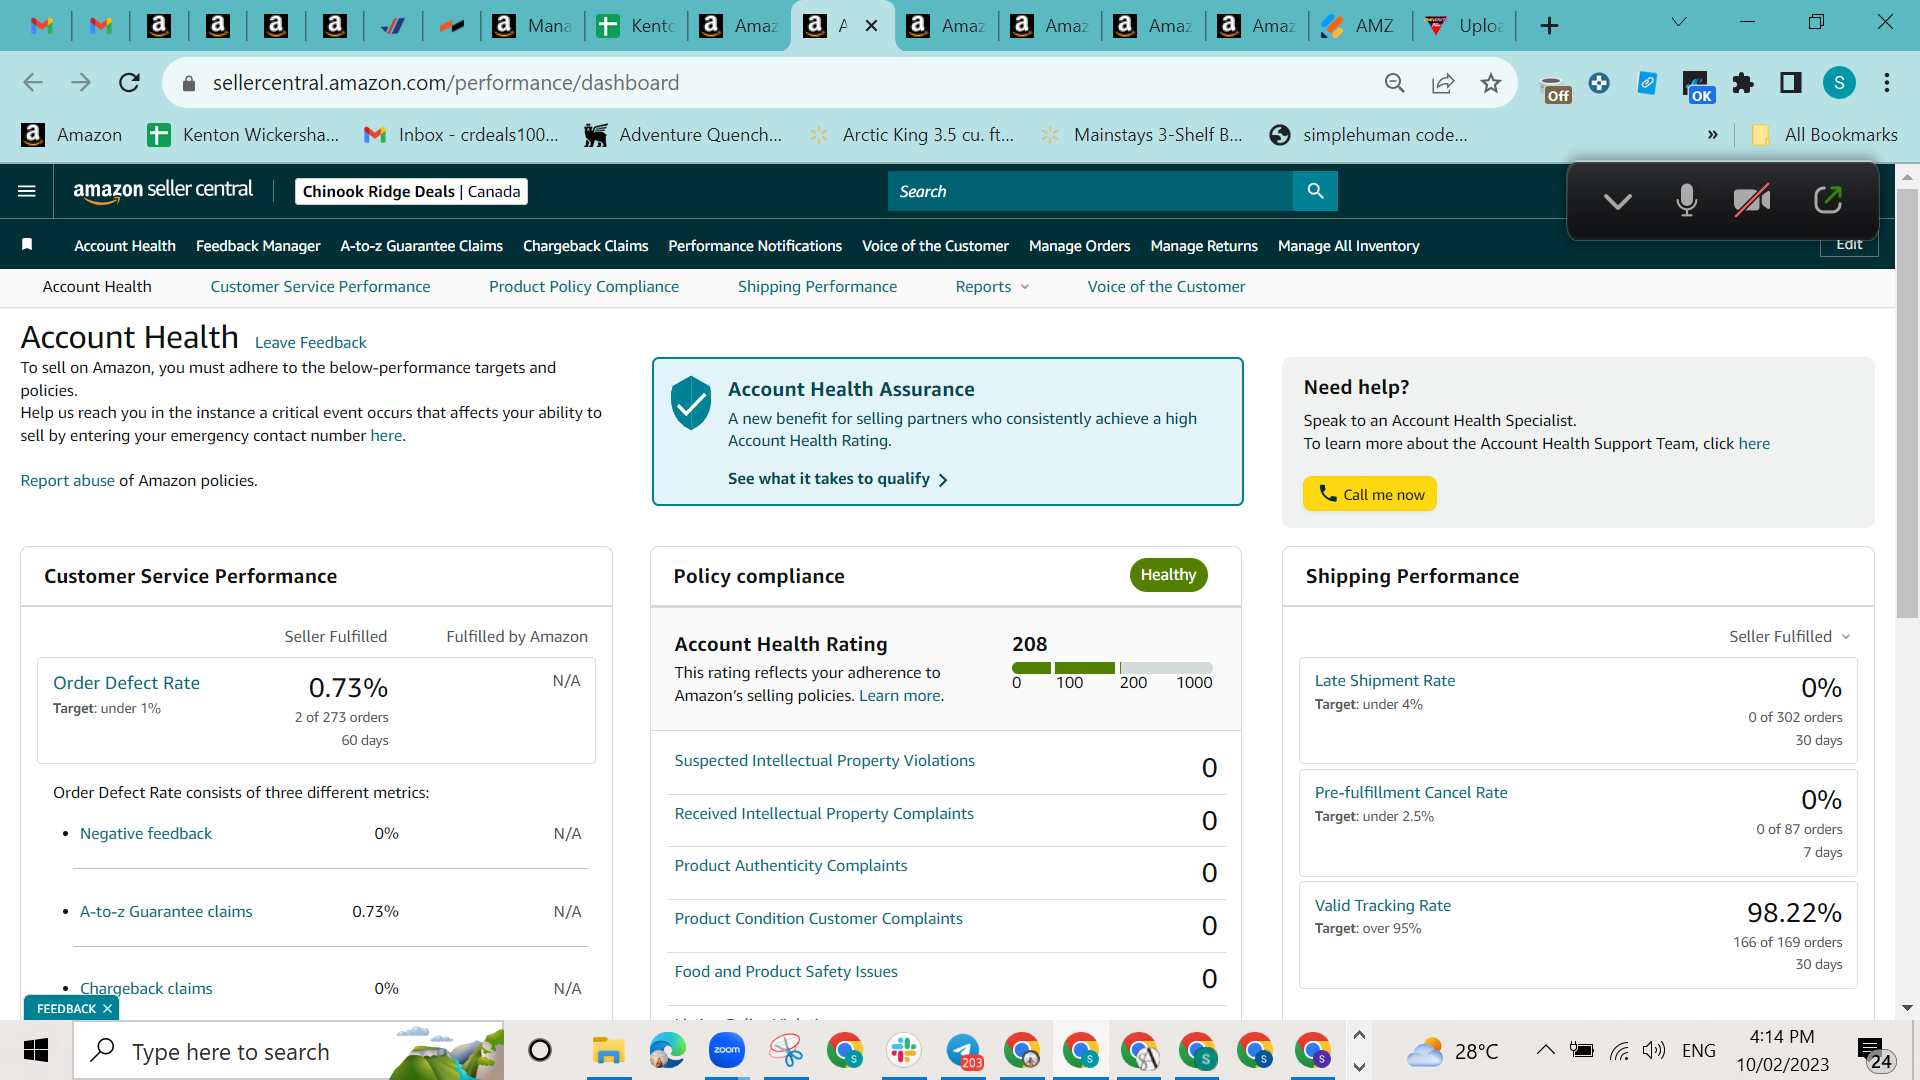Bookmark this page with the star icon
Image resolution: width=1920 pixels, height=1080 pixels.
tap(1491, 83)
